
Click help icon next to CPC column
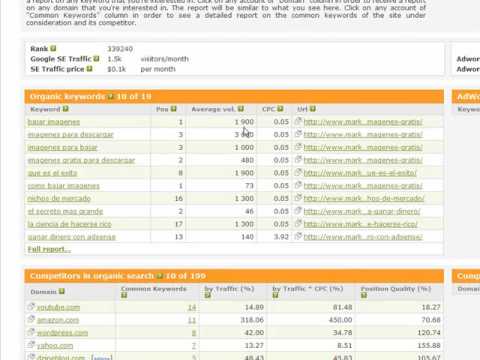pos(280,109)
